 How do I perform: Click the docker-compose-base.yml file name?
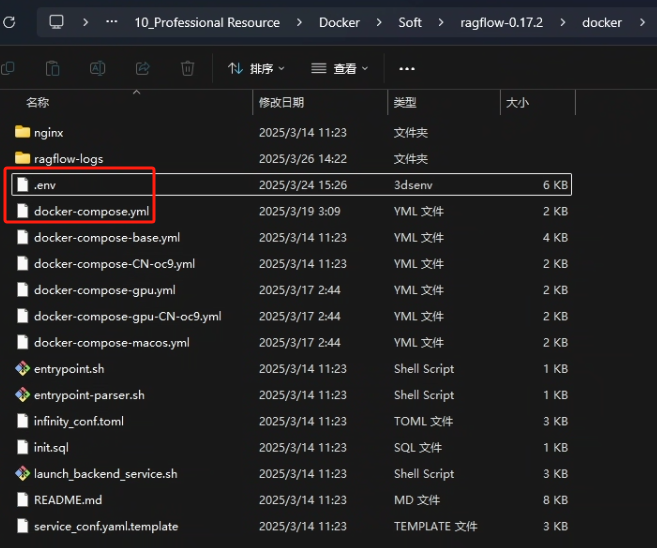click(107, 238)
